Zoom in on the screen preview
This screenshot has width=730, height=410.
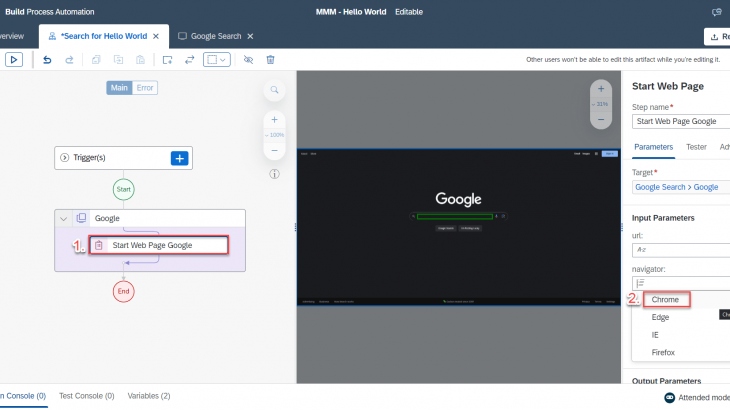[x=601, y=88]
